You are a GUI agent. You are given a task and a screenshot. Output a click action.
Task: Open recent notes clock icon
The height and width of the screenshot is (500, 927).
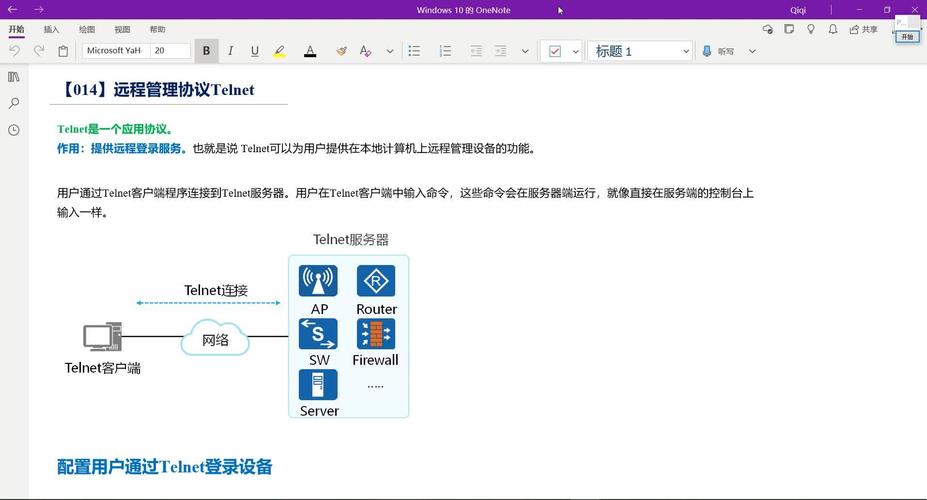coord(14,130)
